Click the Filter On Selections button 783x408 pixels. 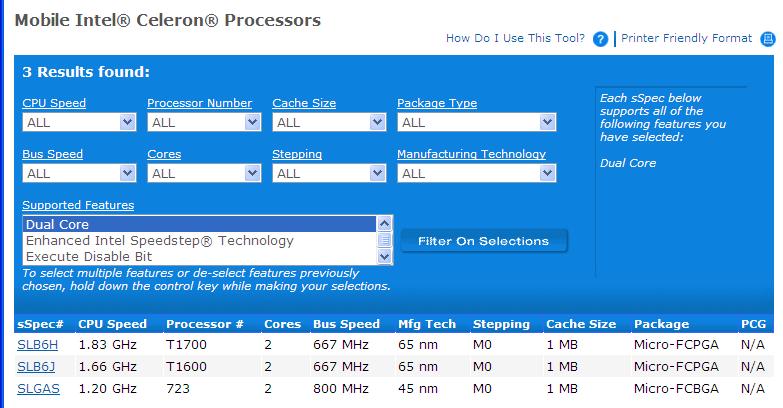[x=483, y=241]
